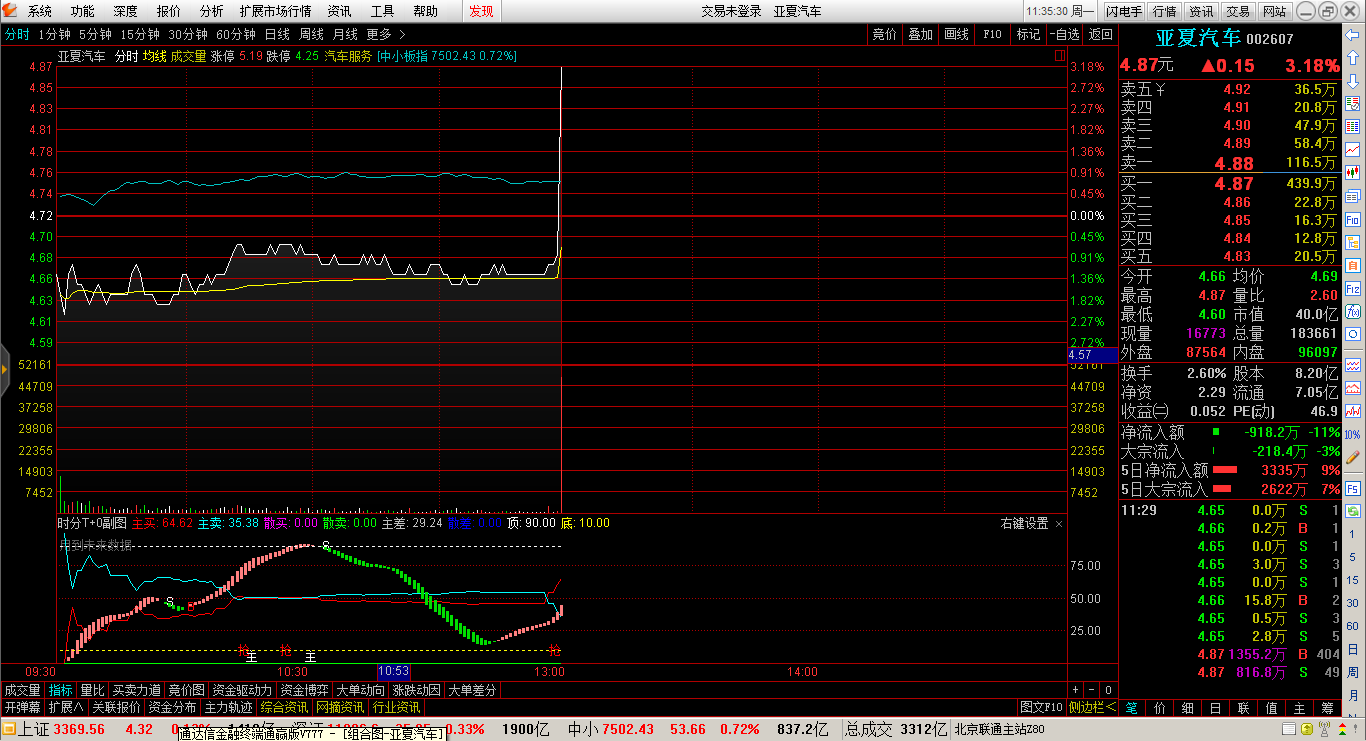1366x741 pixels.
Task: Click the left arrow icon in right toolbar
Action: [x=1352, y=35]
